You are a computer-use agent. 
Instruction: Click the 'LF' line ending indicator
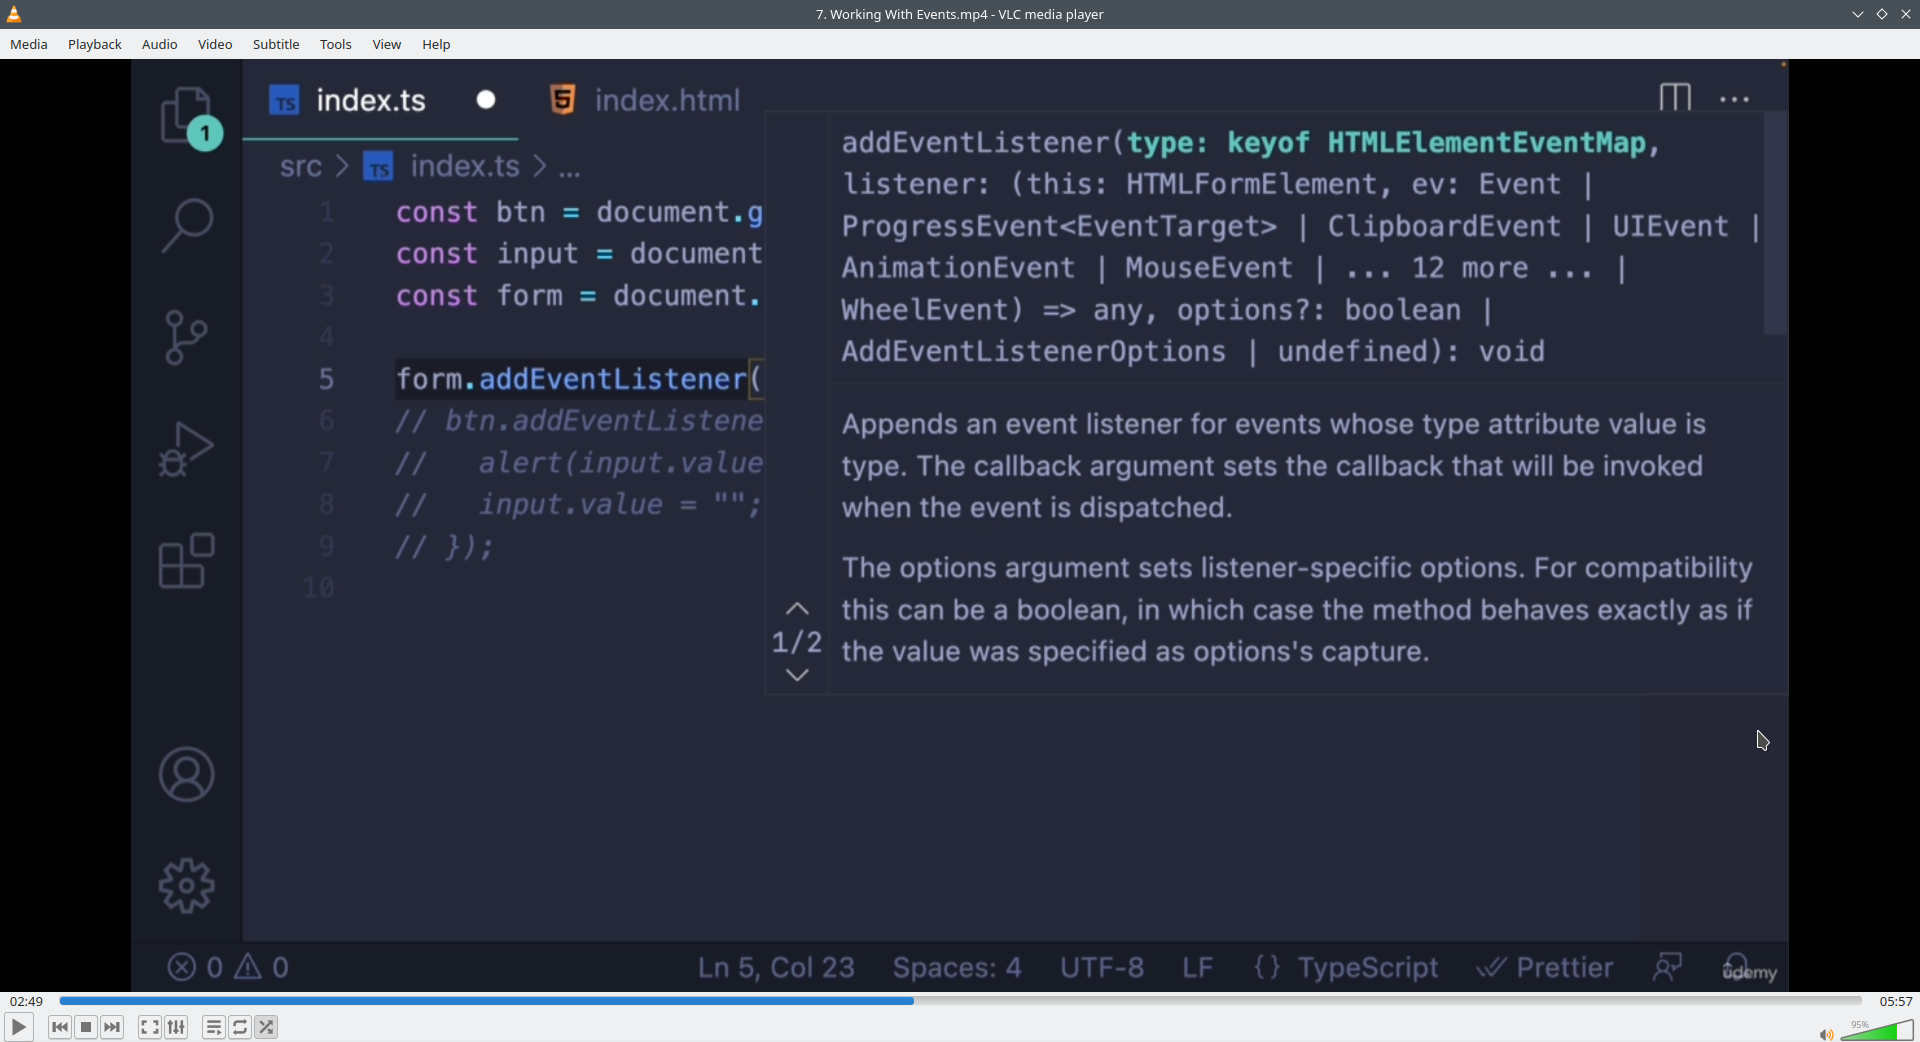point(1198,968)
